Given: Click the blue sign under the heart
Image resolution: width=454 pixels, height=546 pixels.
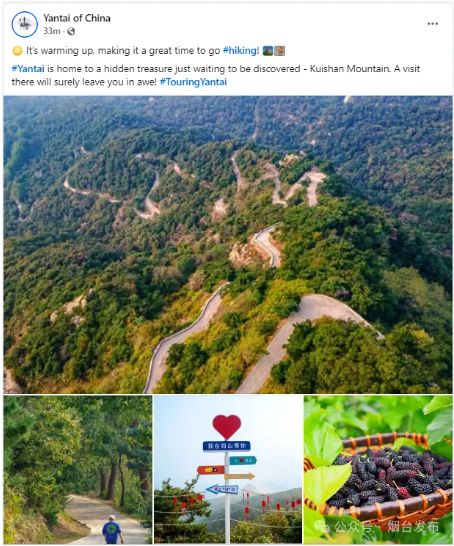Looking at the screenshot, I should click(227, 446).
